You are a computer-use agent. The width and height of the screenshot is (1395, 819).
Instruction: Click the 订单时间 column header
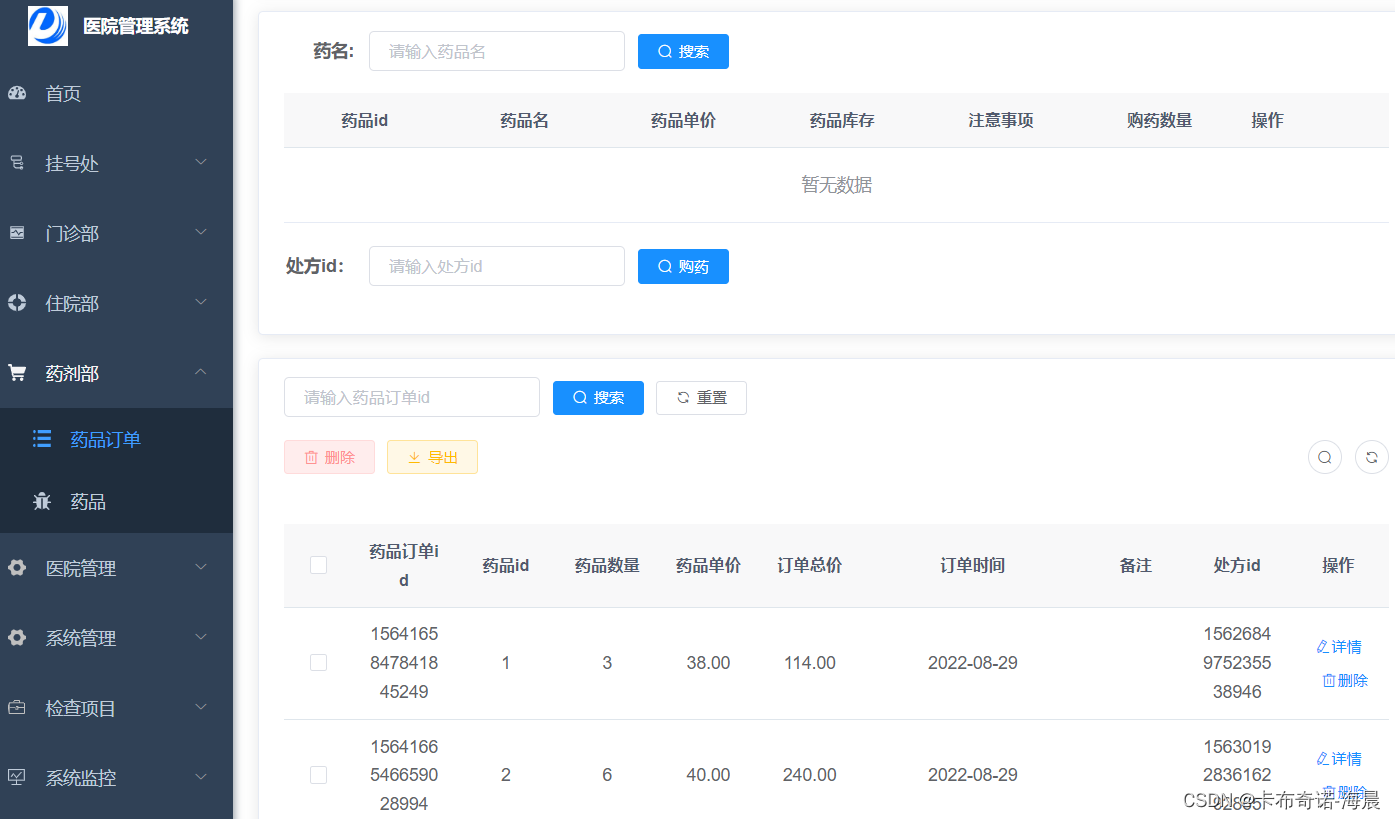pyautogui.click(x=973, y=565)
